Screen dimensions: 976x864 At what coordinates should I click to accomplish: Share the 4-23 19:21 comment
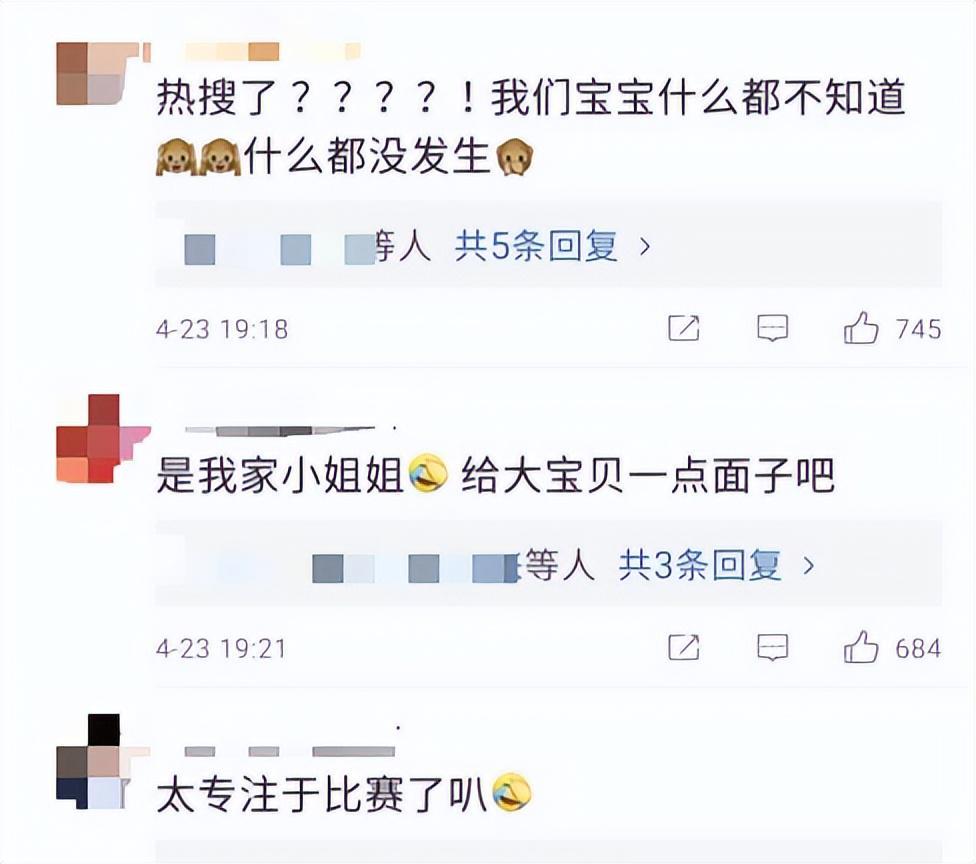click(x=683, y=647)
